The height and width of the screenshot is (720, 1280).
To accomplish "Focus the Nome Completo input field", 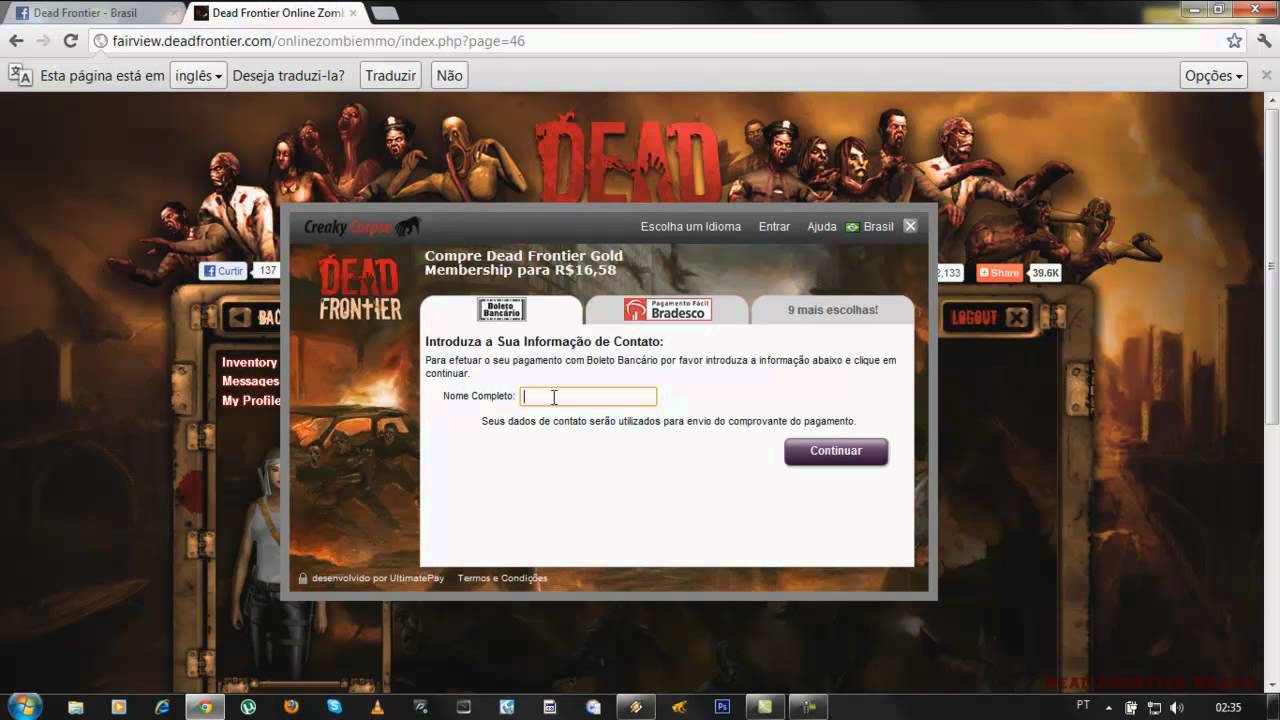I will [588, 396].
